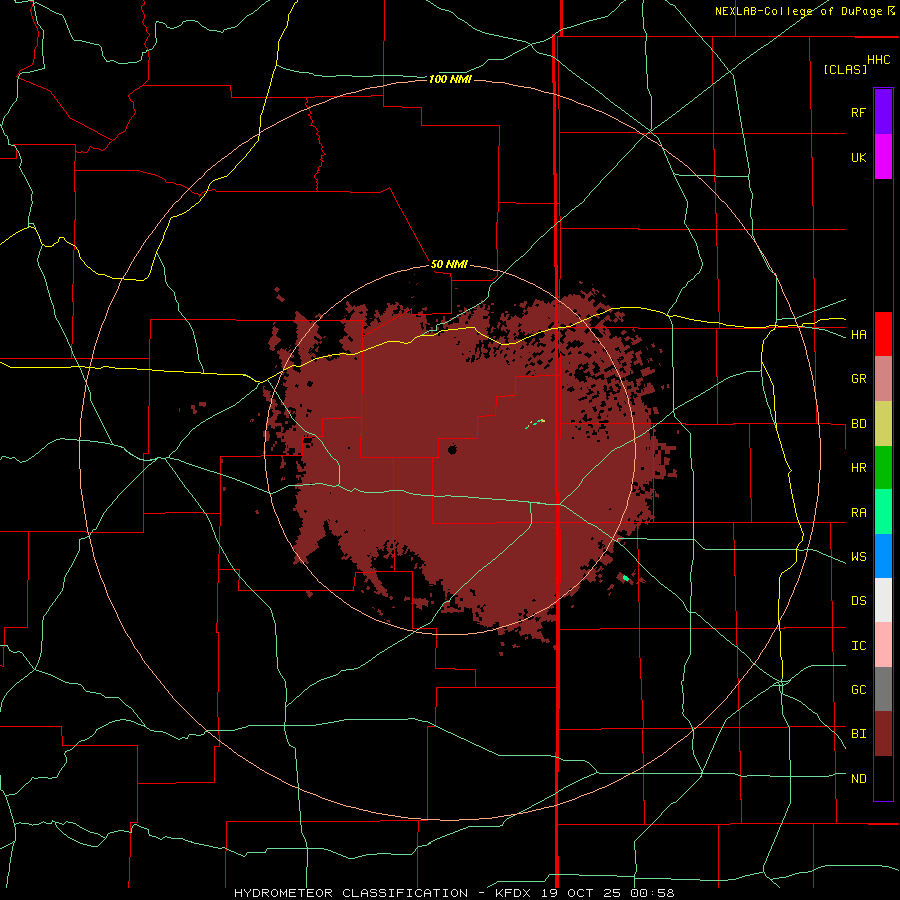900x900 pixels.
Task: Click the [CLAS] unit label
Action: click(x=845, y=69)
